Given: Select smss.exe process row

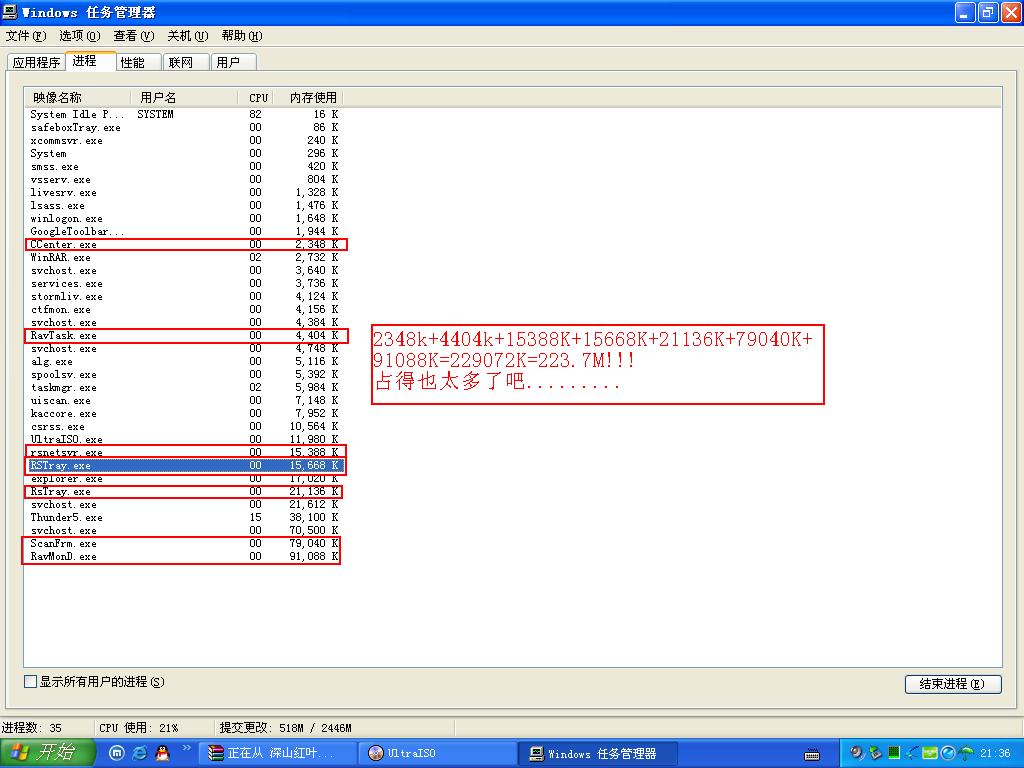Looking at the screenshot, I should (184, 167).
